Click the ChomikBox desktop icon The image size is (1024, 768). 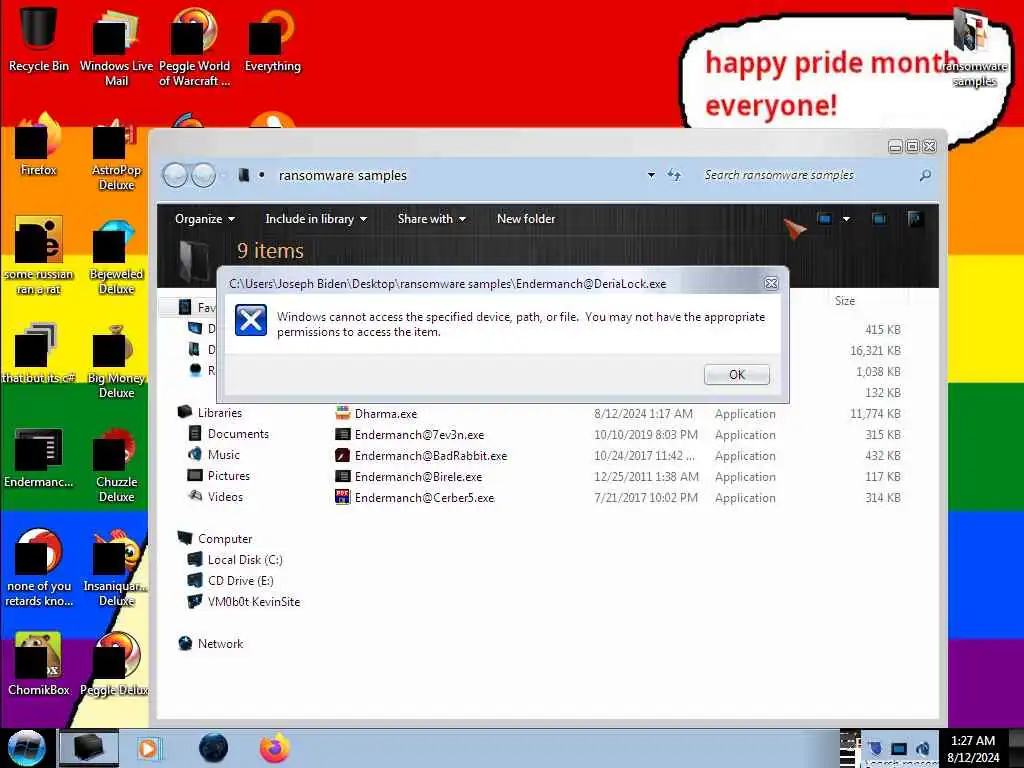tap(39, 664)
